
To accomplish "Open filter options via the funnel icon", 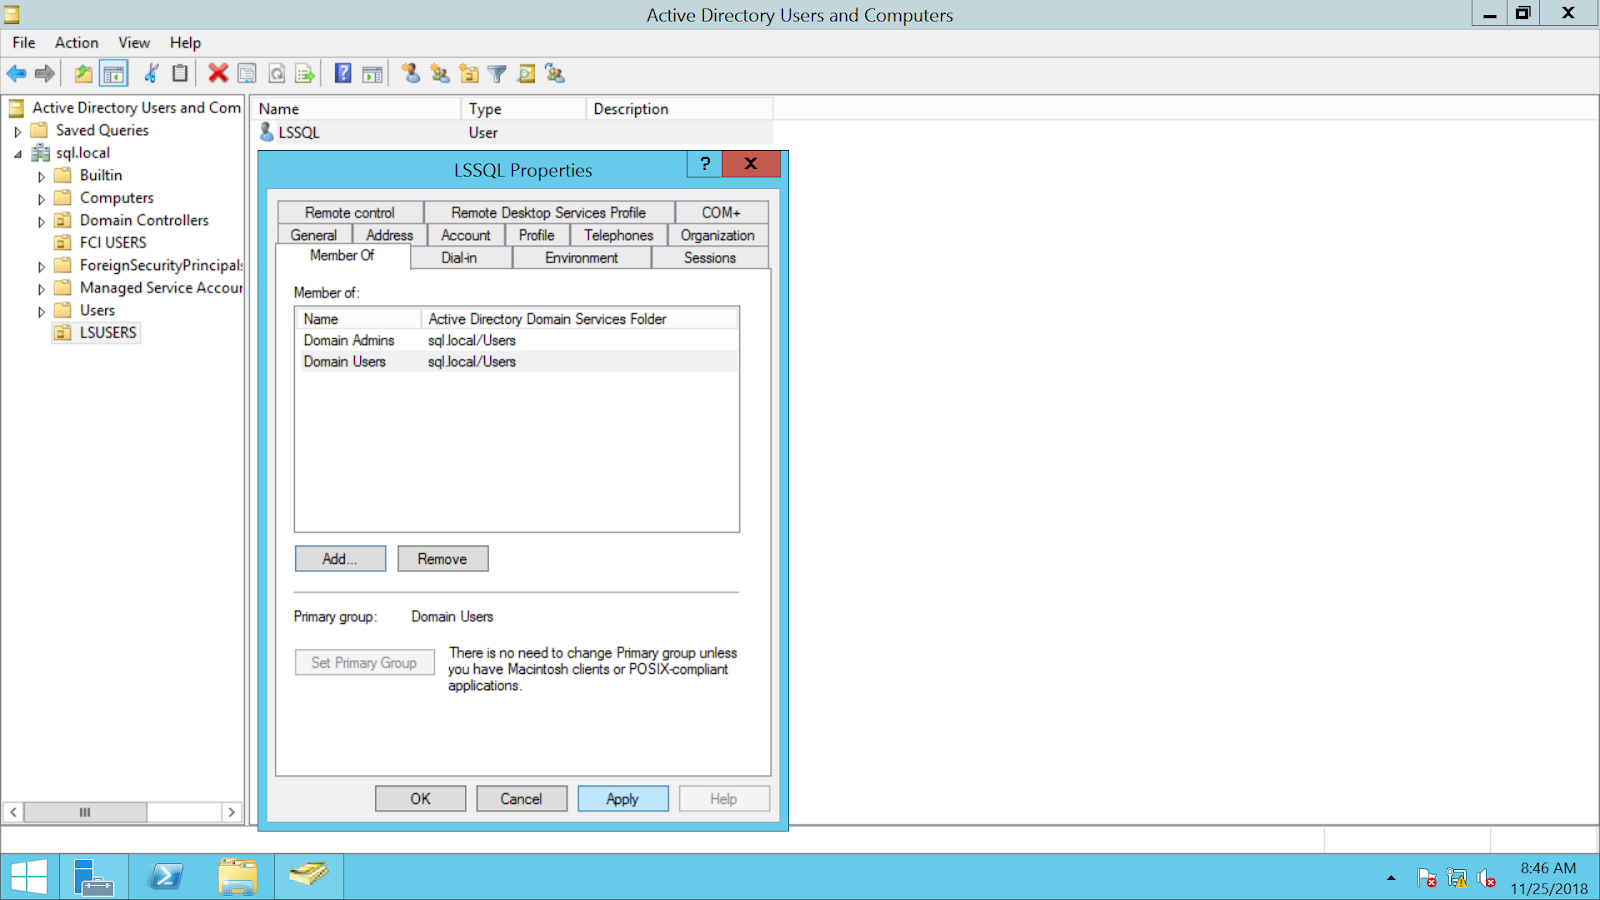I will 497,73.
